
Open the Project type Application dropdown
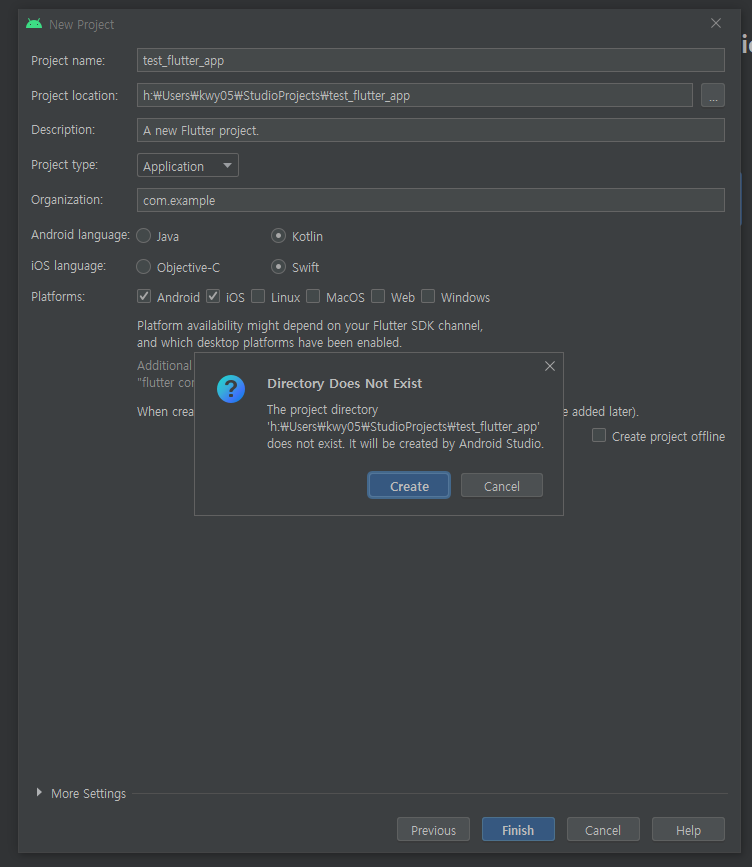tap(187, 165)
